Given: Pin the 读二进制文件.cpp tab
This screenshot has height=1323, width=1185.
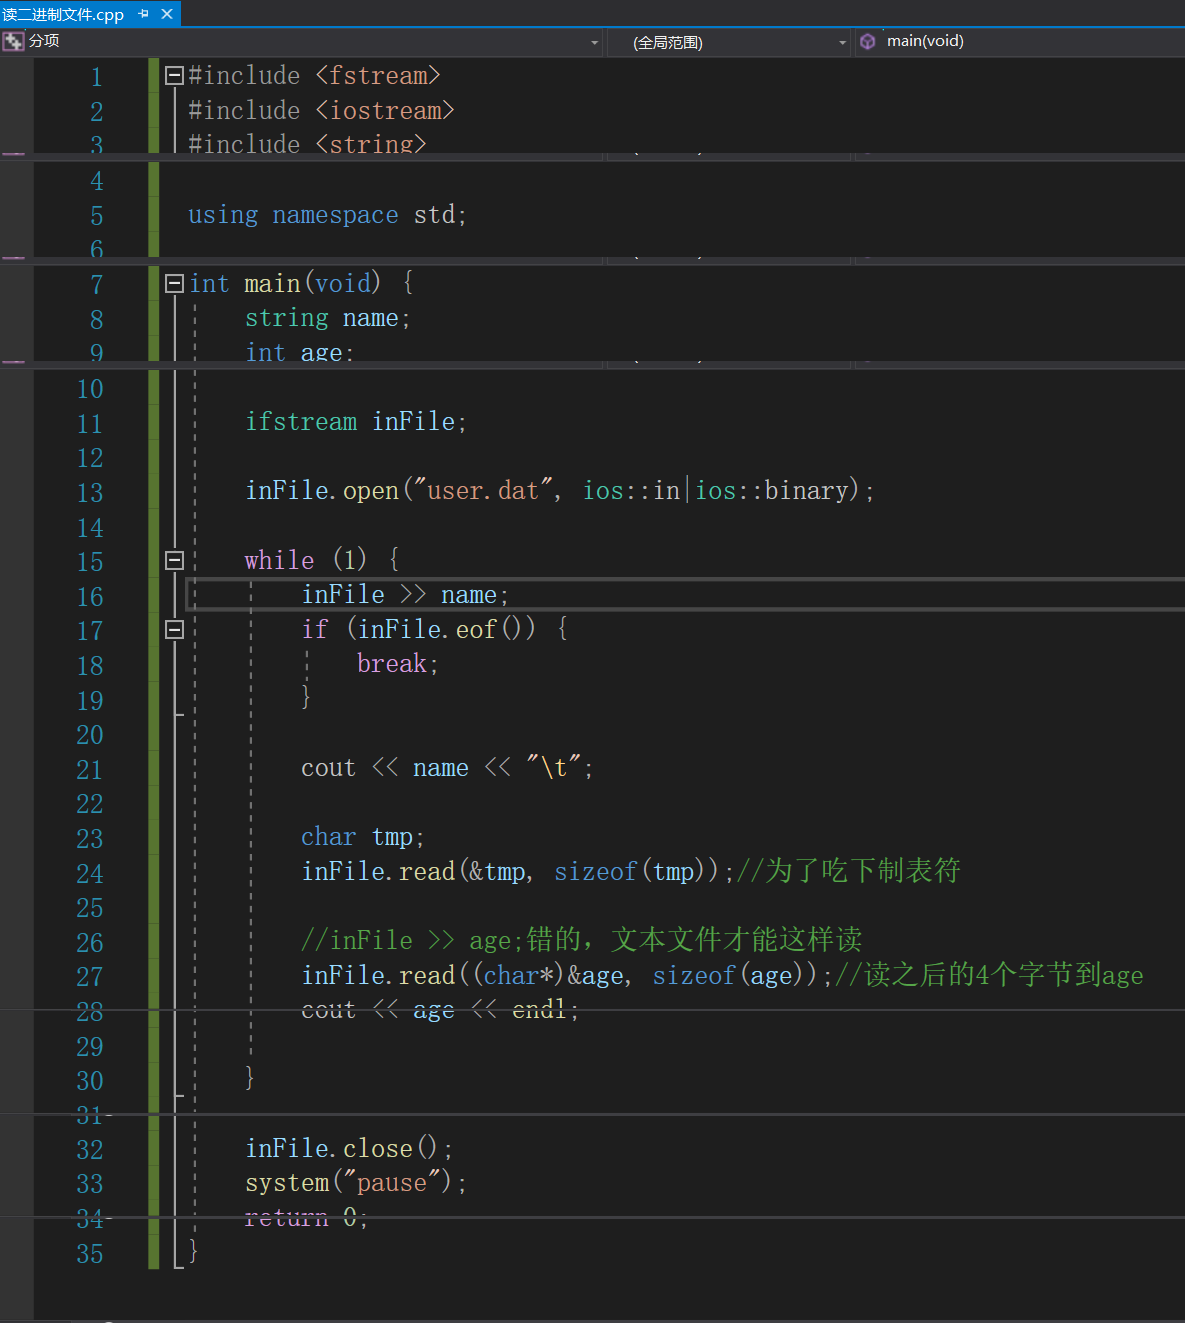Looking at the screenshot, I should (144, 14).
